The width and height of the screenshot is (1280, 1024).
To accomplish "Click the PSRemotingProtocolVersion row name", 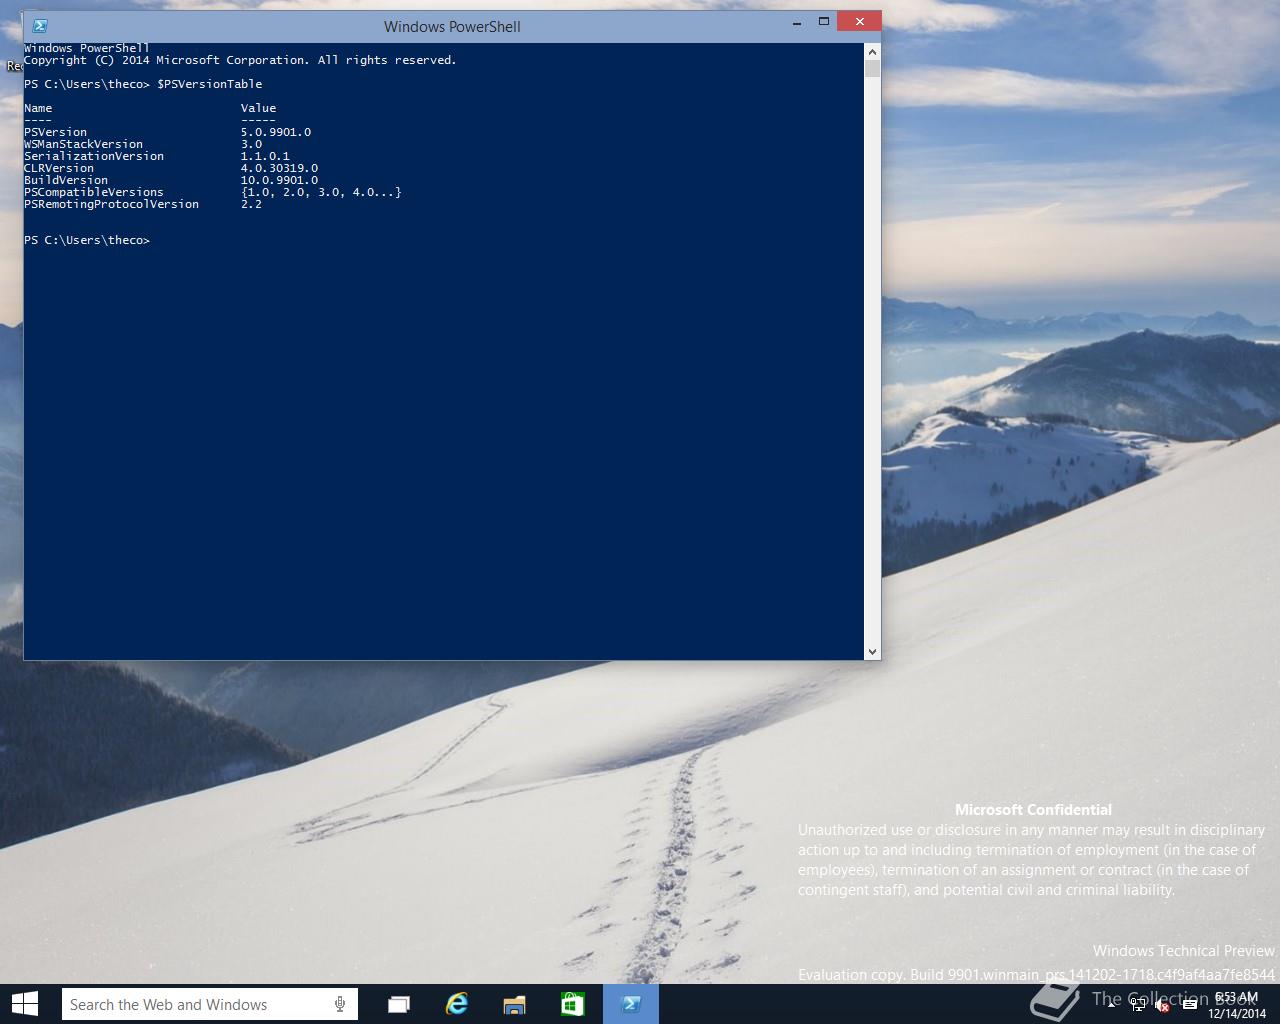I will point(112,204).
